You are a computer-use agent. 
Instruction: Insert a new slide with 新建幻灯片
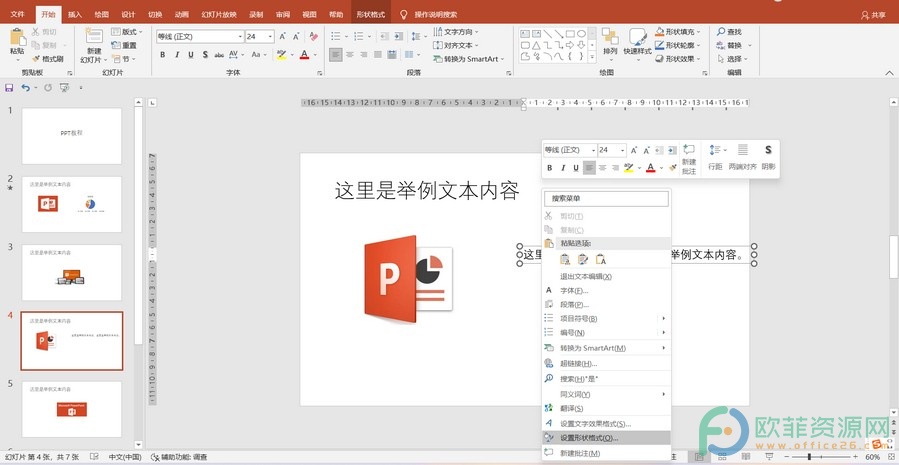tap(94, 45)
